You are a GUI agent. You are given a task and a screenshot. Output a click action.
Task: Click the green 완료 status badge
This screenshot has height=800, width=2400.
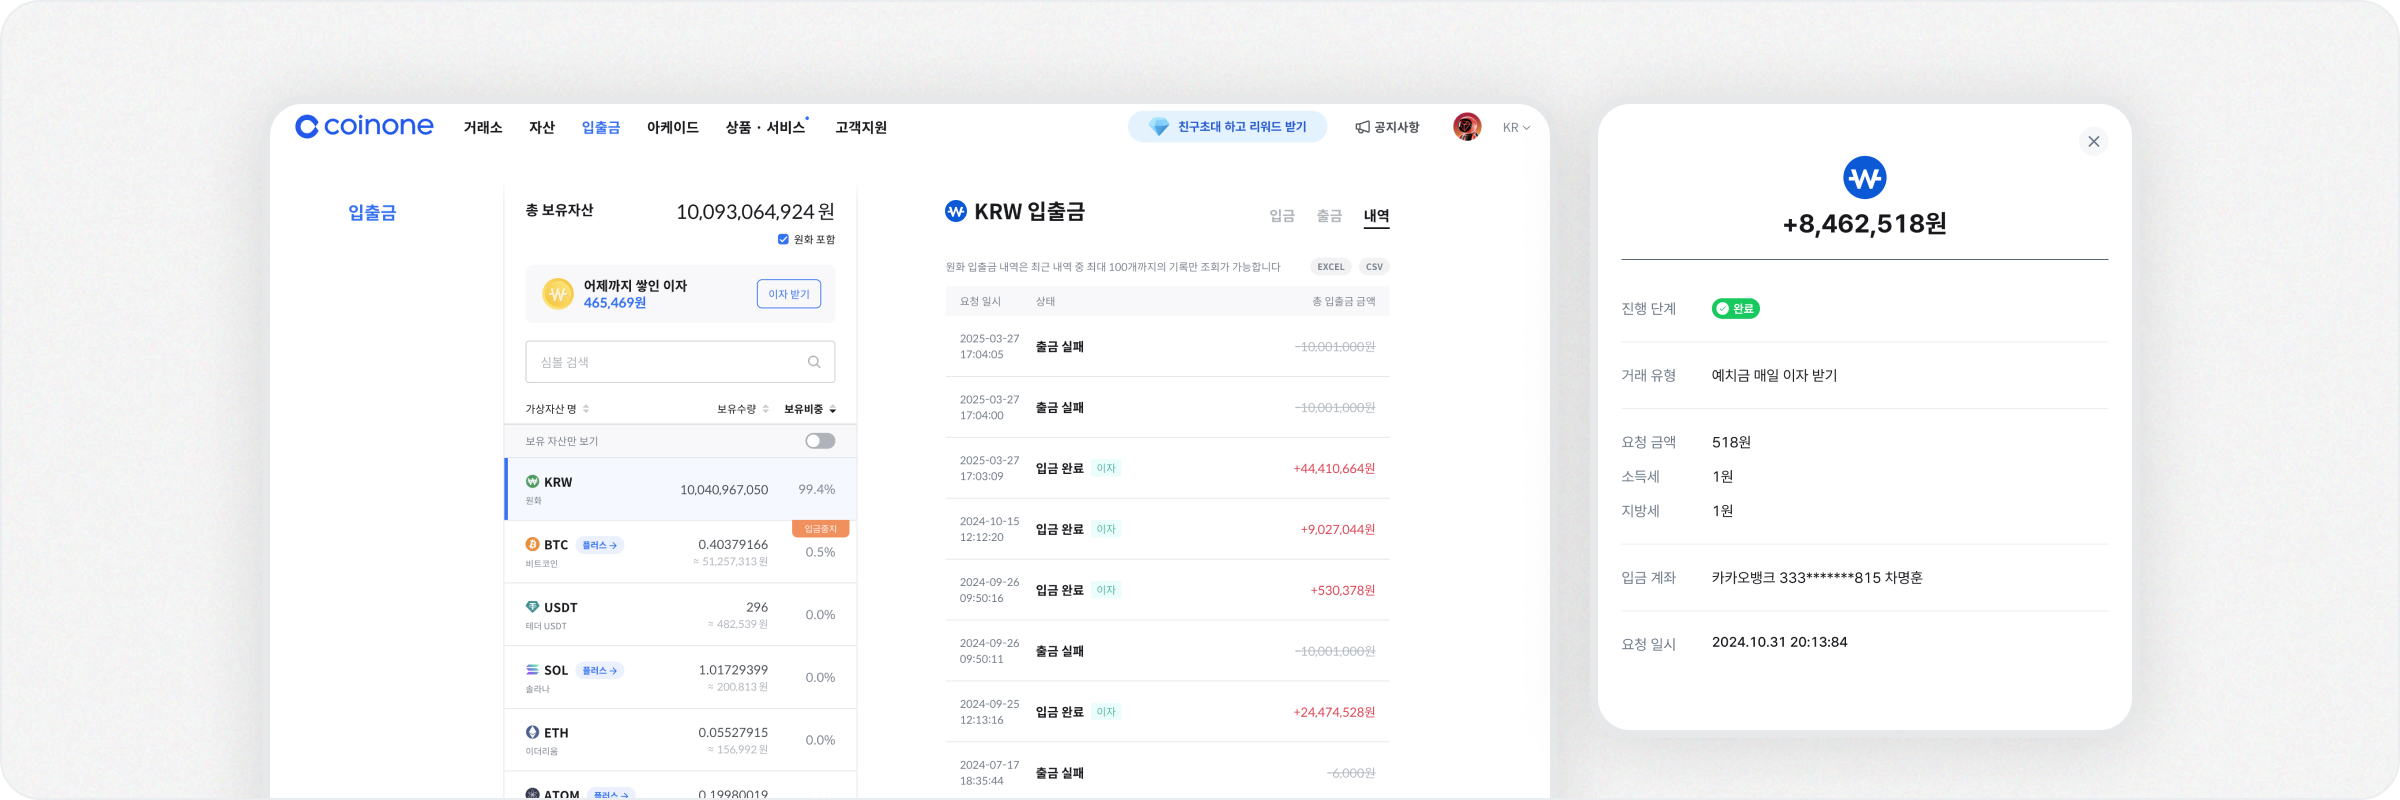tap(1736, 308)
